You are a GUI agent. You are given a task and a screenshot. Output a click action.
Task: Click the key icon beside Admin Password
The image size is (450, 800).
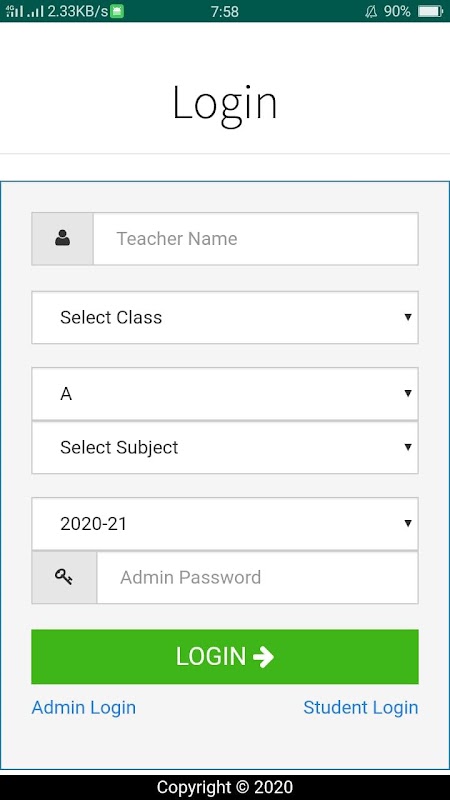click(x=64, y=577)
